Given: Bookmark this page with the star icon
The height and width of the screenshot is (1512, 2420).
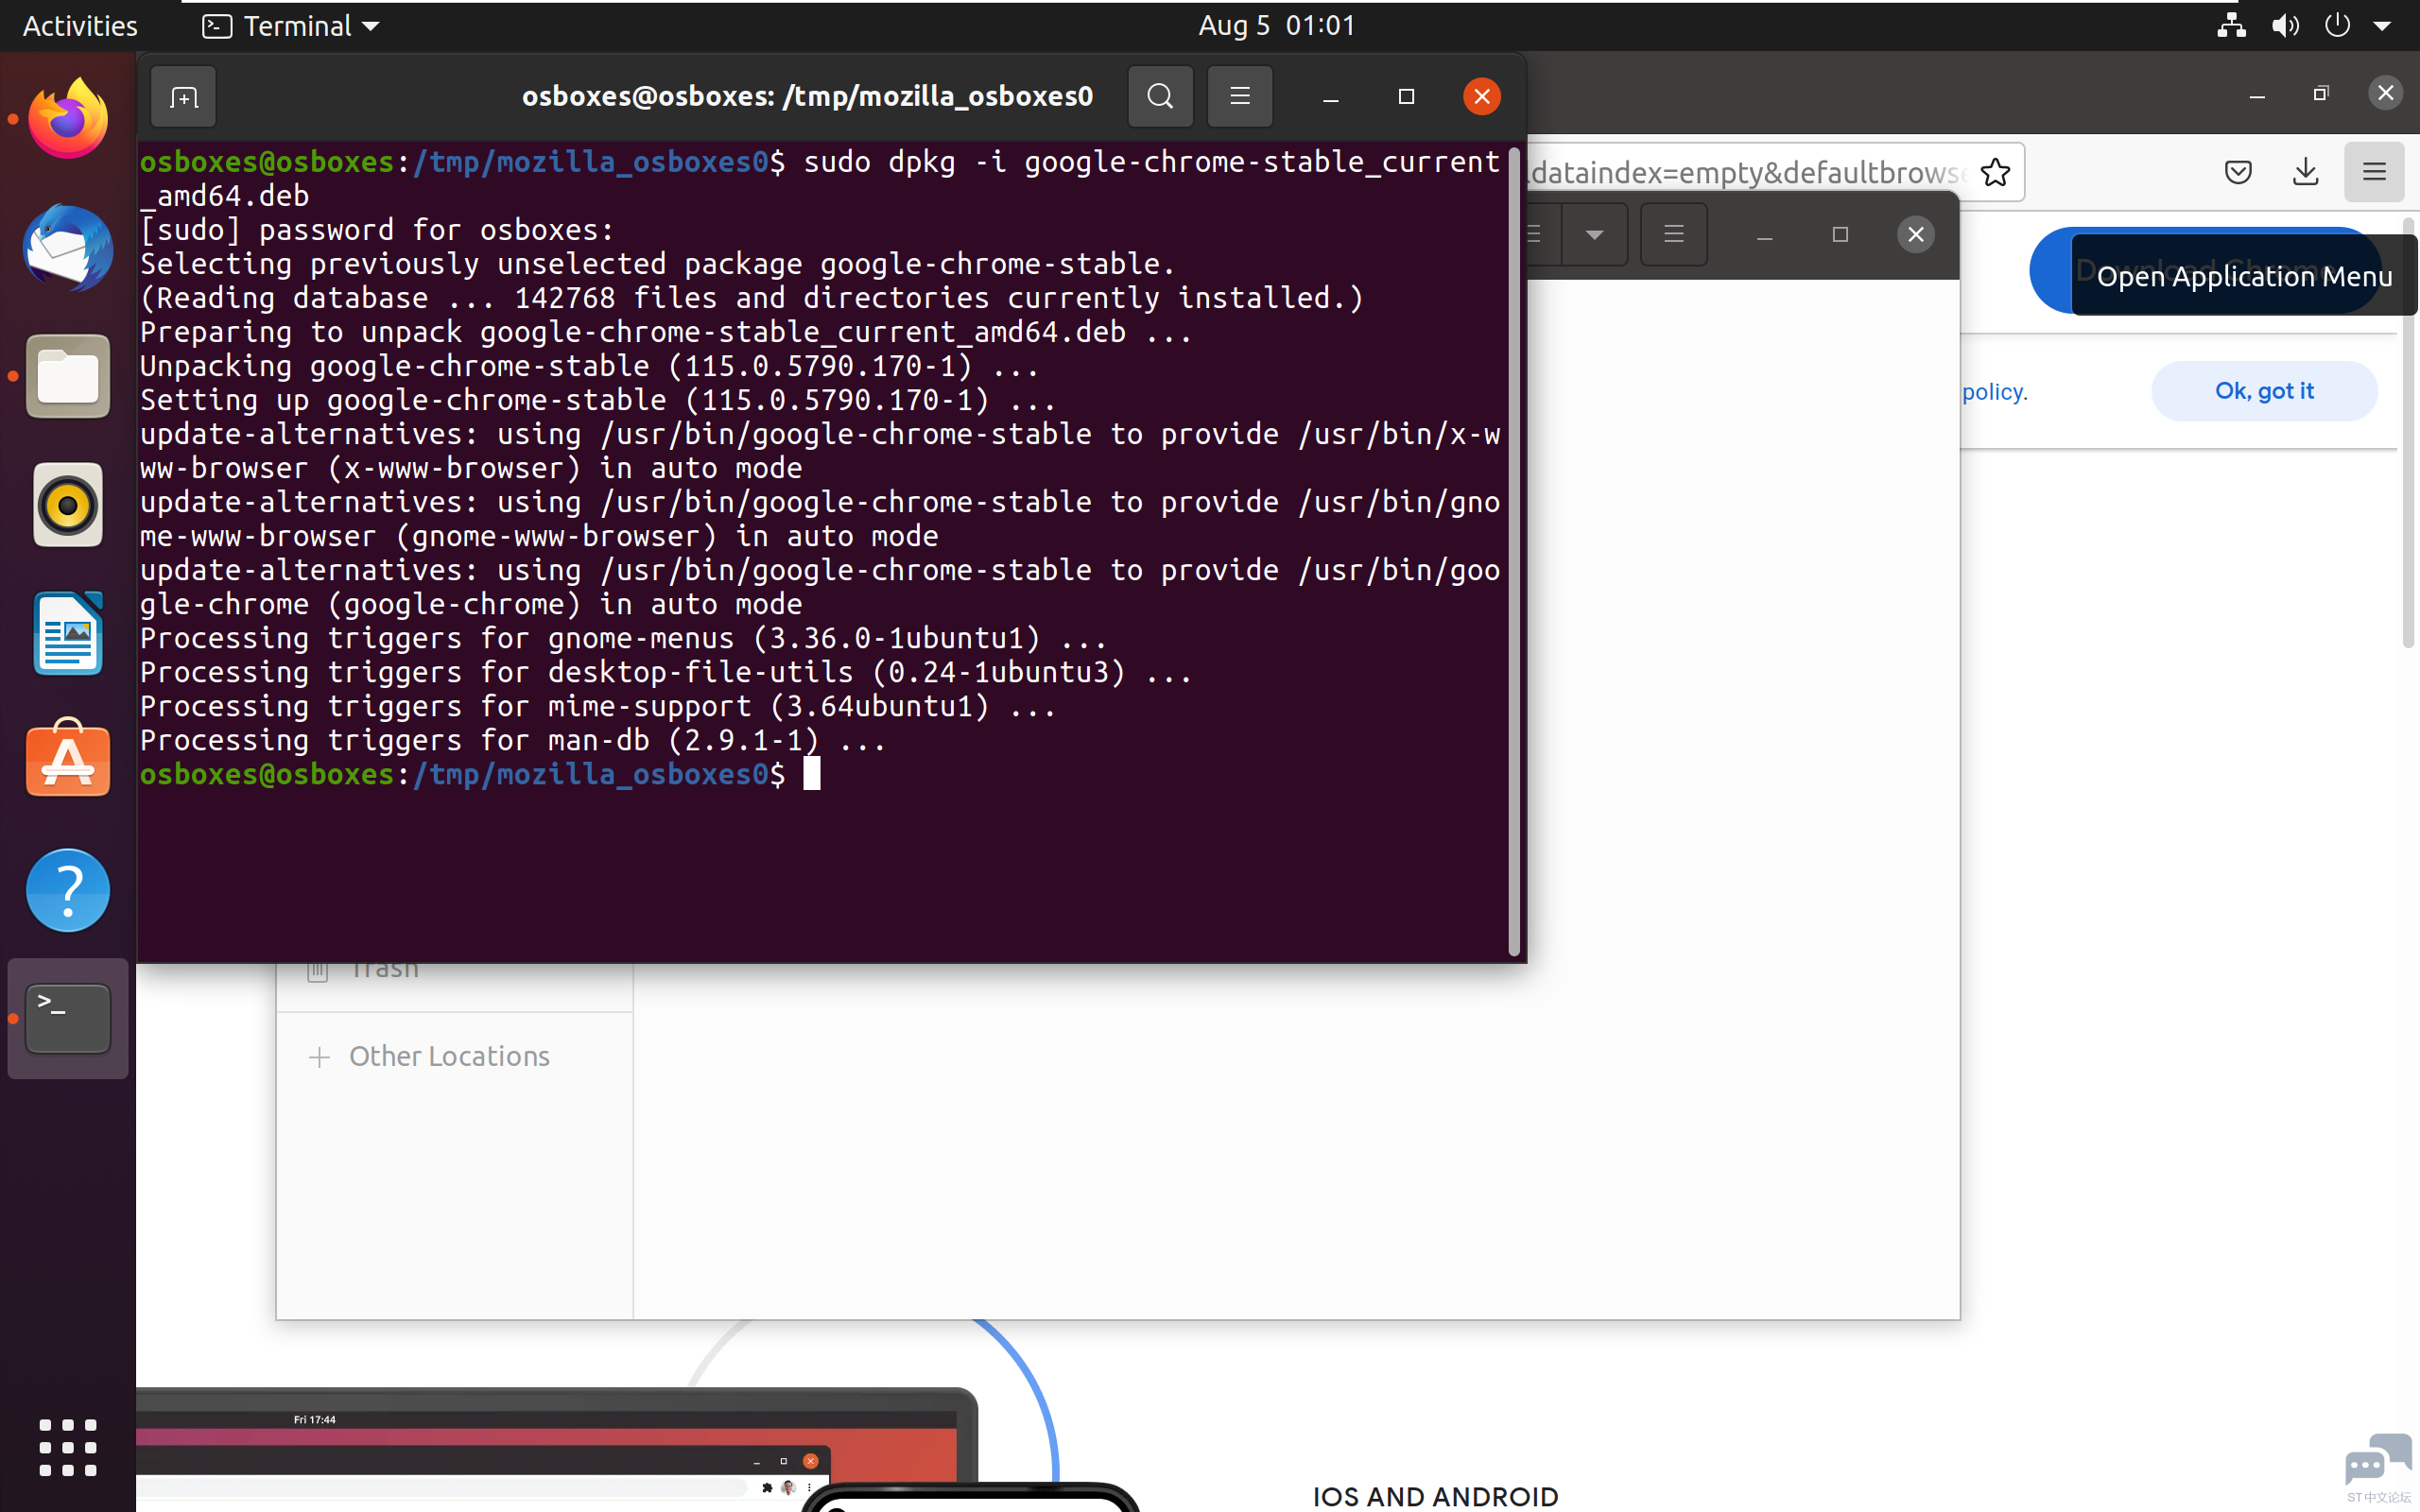Looking at the screenshot, I should 1995,173.
